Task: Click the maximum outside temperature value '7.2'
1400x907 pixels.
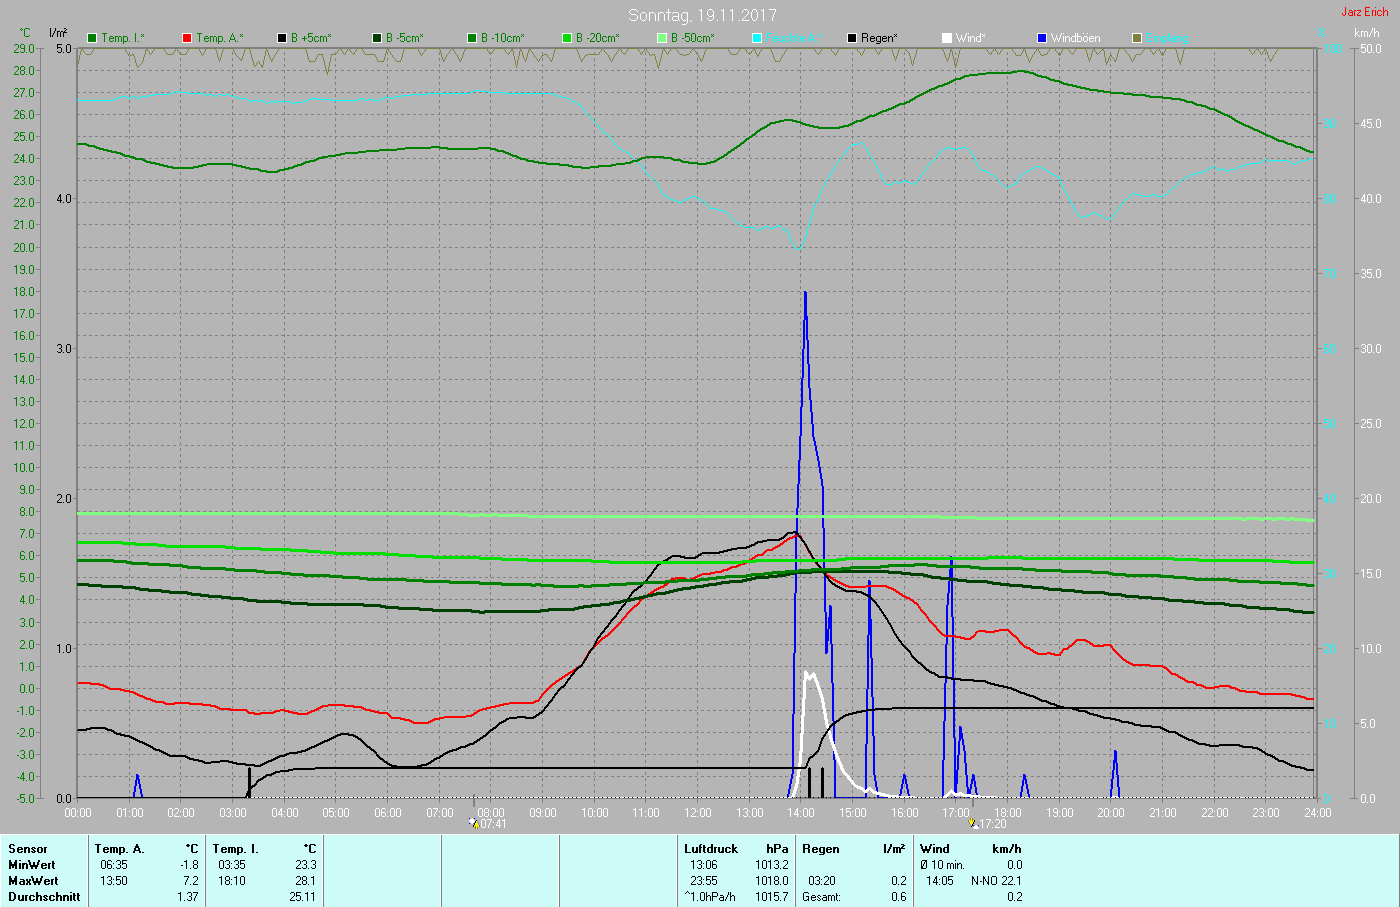Action: point(190,881)
